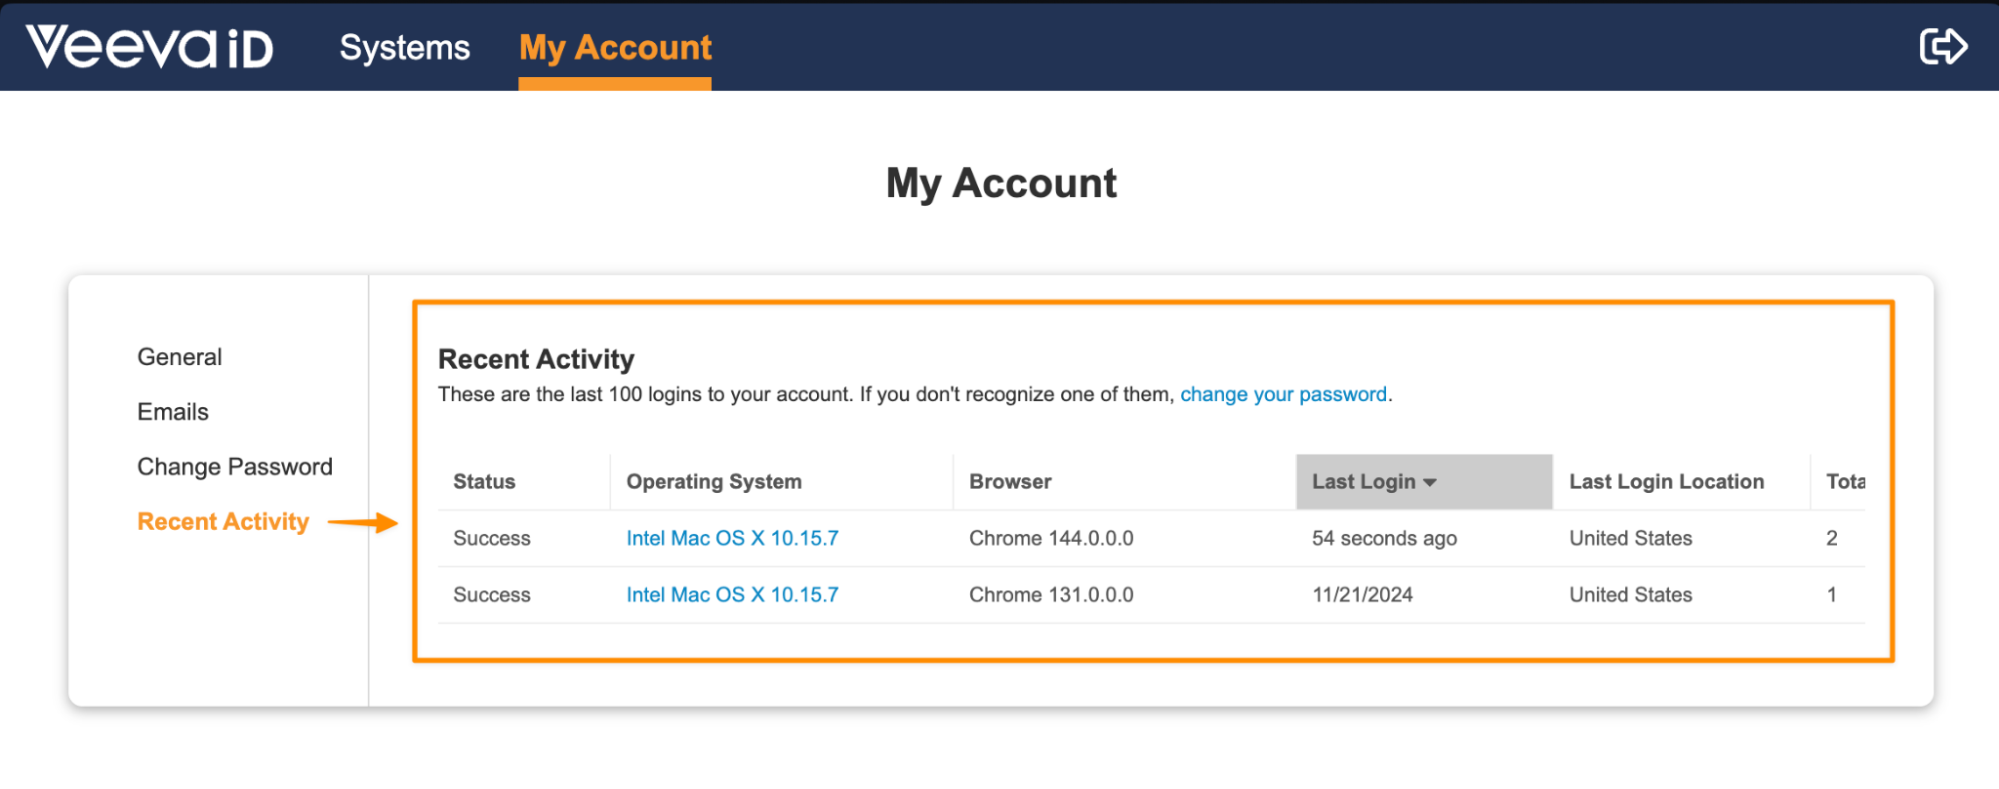Open Intel Mac OS link for Chrome 131 login
This screenshot has width=1999, height=789.
(x=732, y=595)
